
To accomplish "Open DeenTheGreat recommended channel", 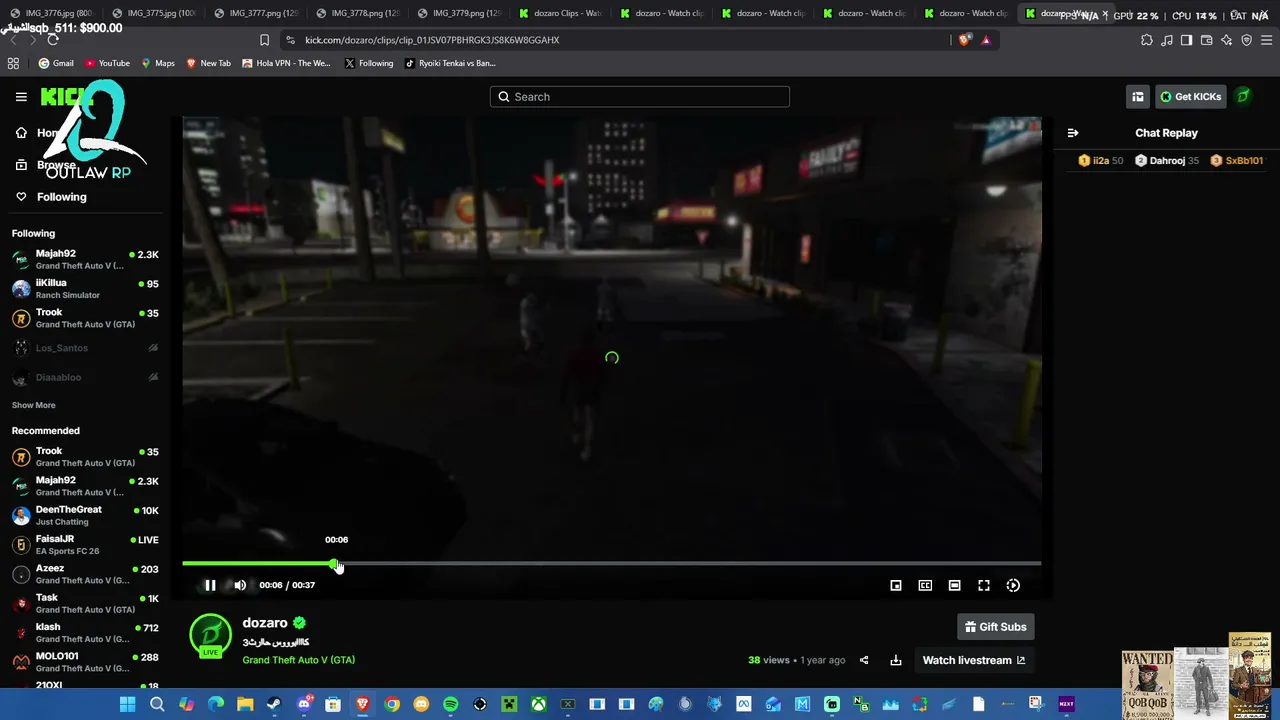I will point(85,516).
